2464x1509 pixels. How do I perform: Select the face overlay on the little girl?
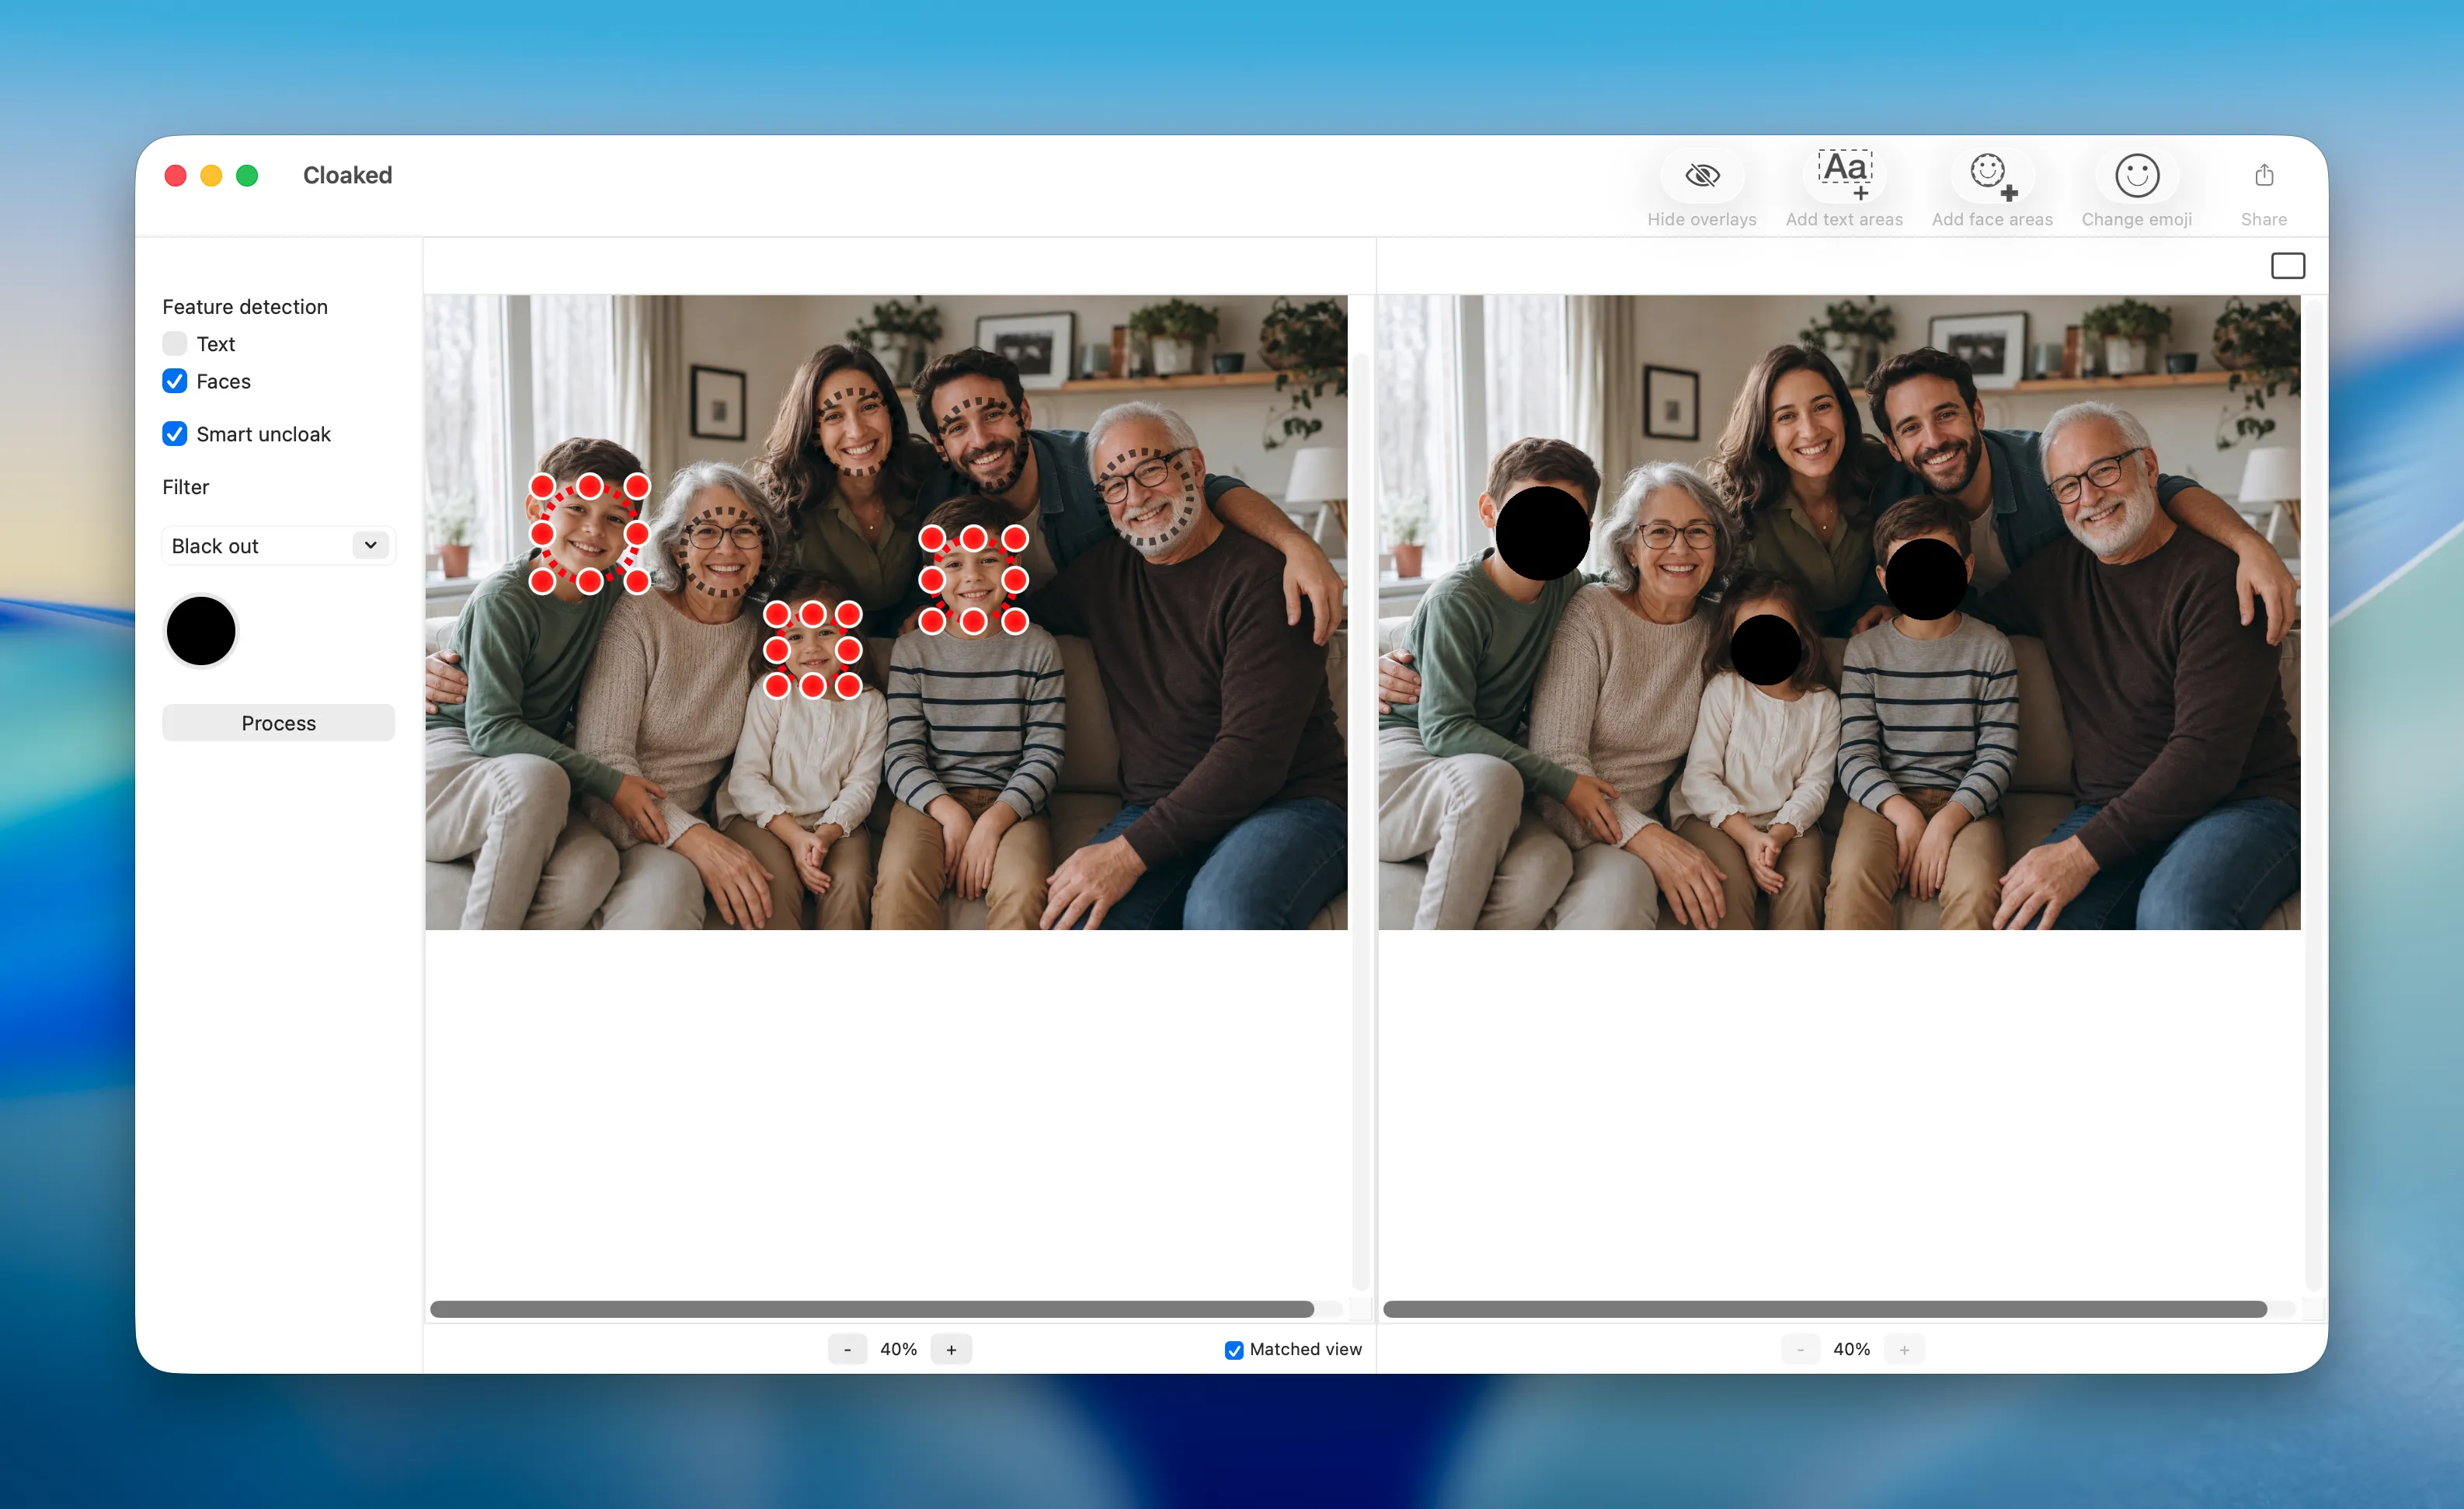(x=812, y=650)
